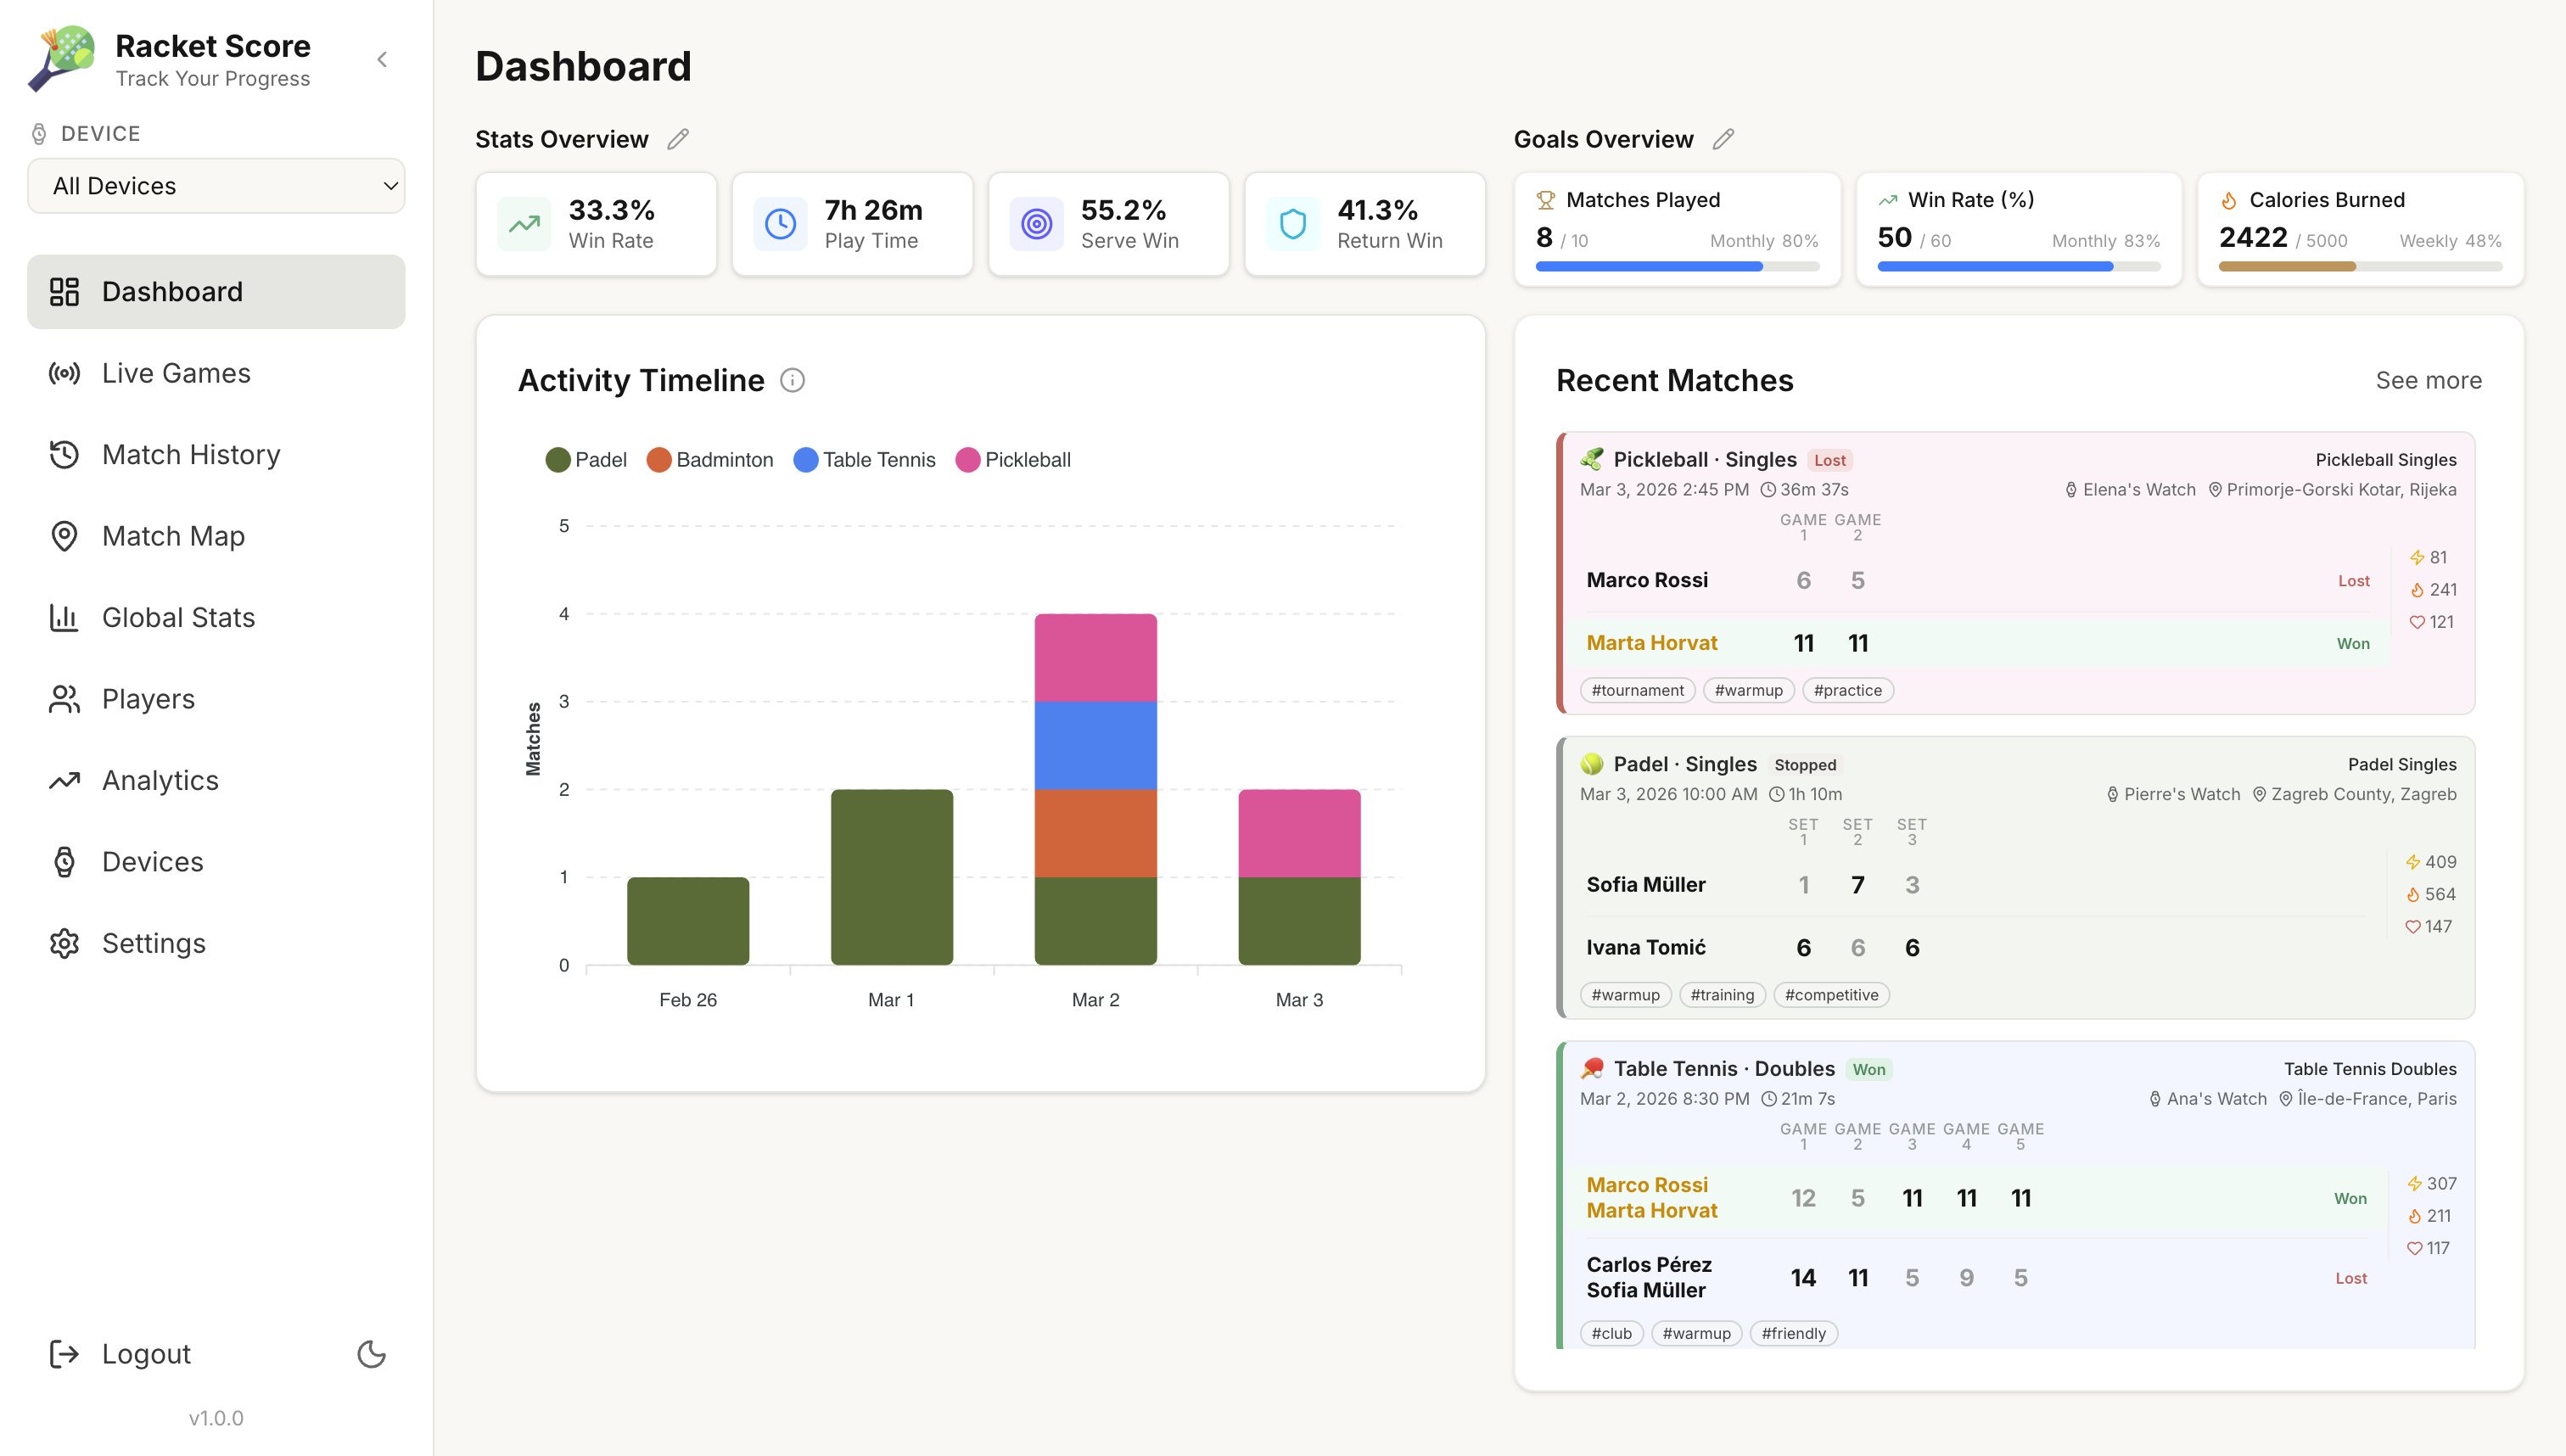The image size is (2566, 1456).
Task: Click the #tournament tag on Pickleball match
Action: click(x=1637, y=691)
